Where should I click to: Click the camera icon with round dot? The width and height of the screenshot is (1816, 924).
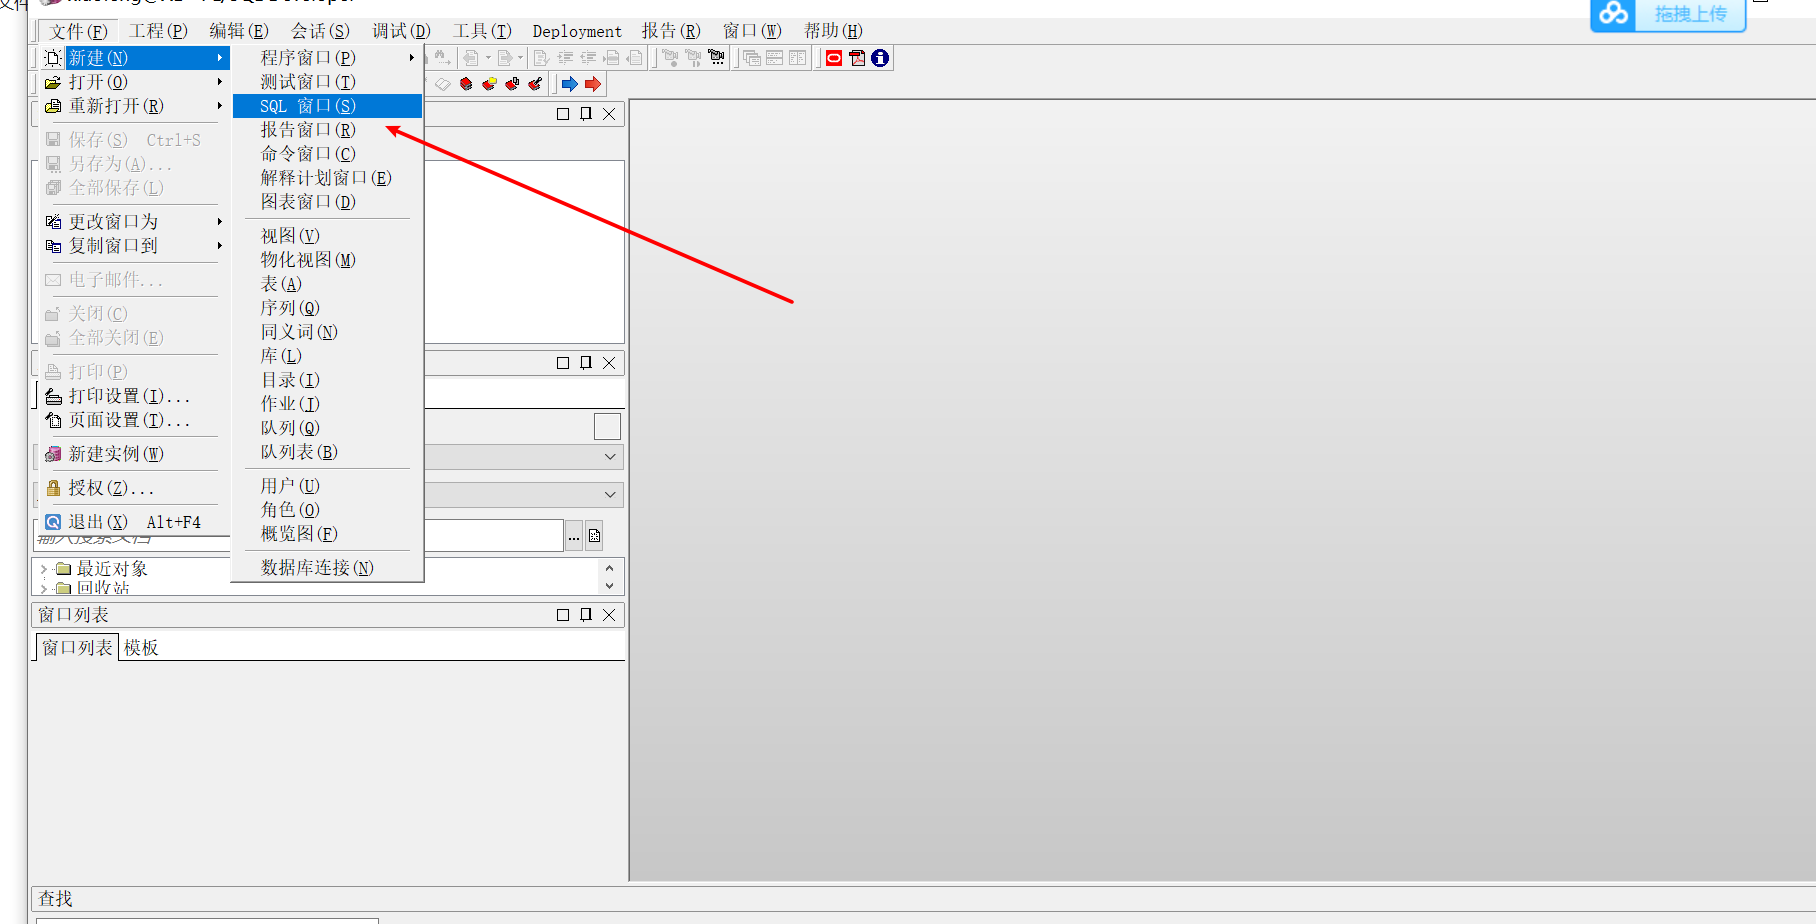(x=670, y=58)
